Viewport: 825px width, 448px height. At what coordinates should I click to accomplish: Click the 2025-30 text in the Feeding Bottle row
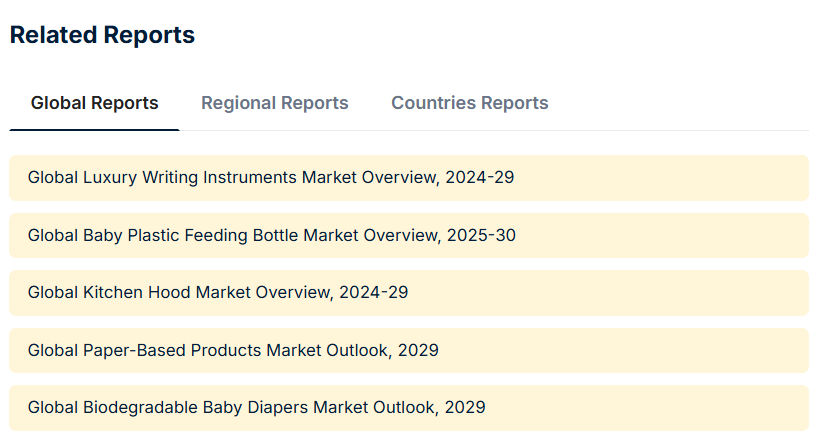click(481, 235)
